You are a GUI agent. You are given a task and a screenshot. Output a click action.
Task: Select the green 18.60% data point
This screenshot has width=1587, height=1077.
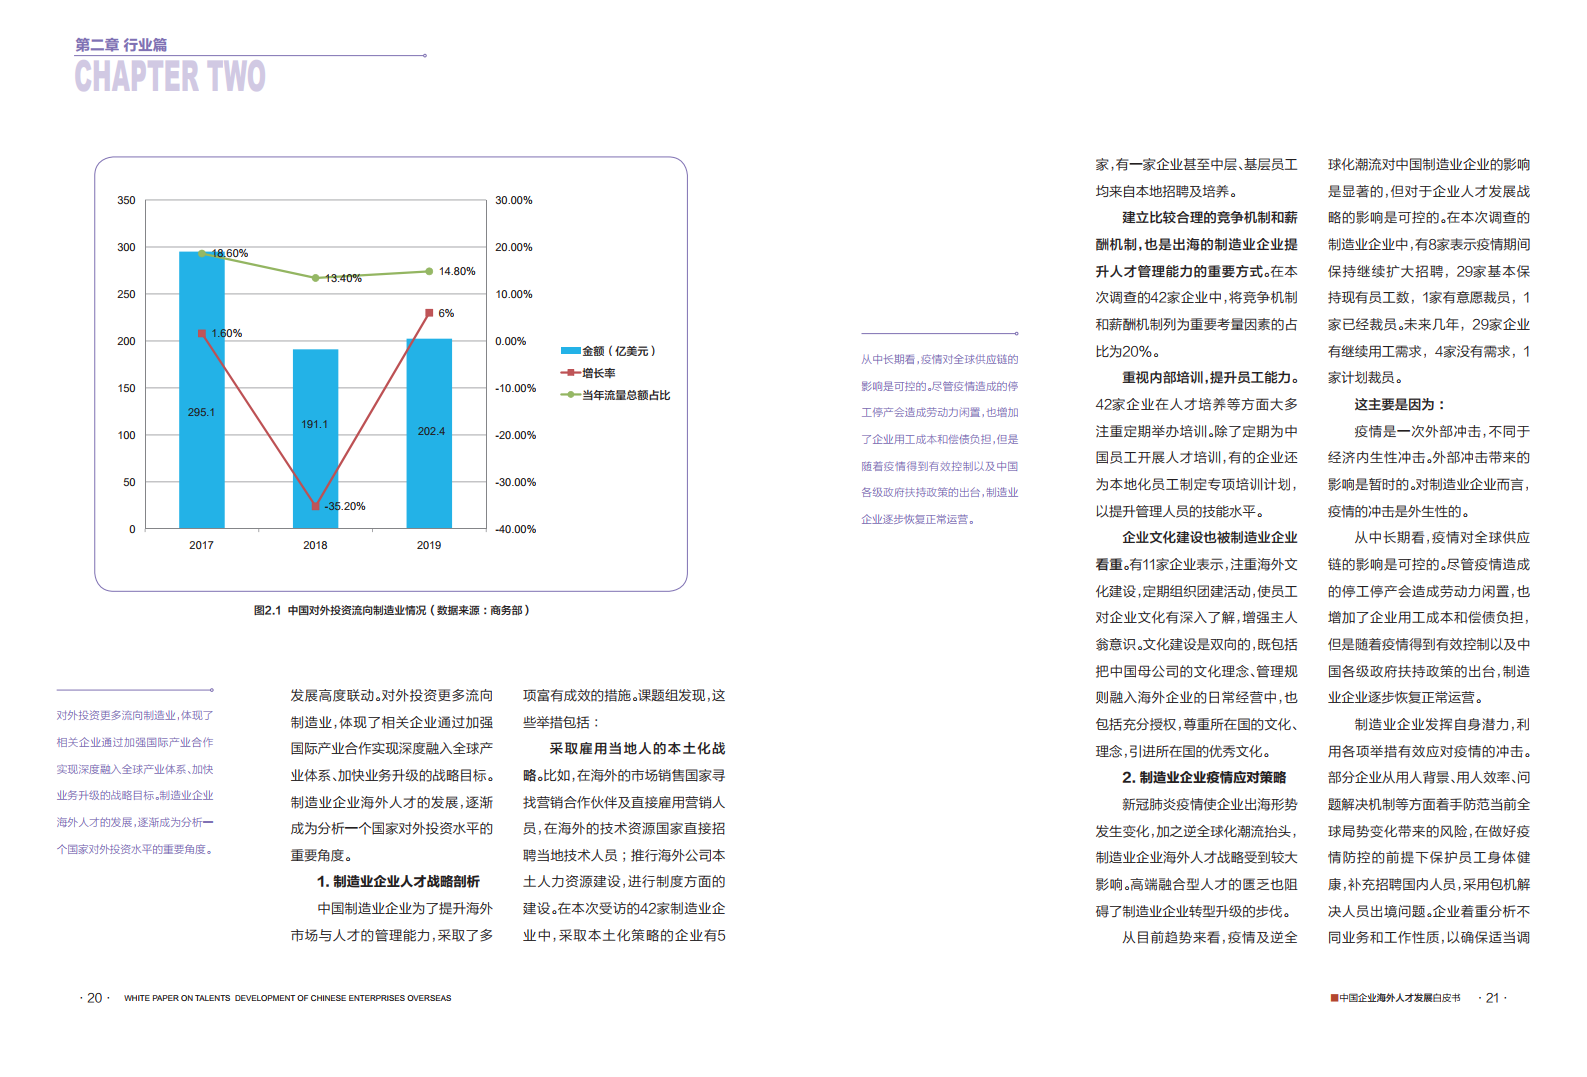(202, 254)
